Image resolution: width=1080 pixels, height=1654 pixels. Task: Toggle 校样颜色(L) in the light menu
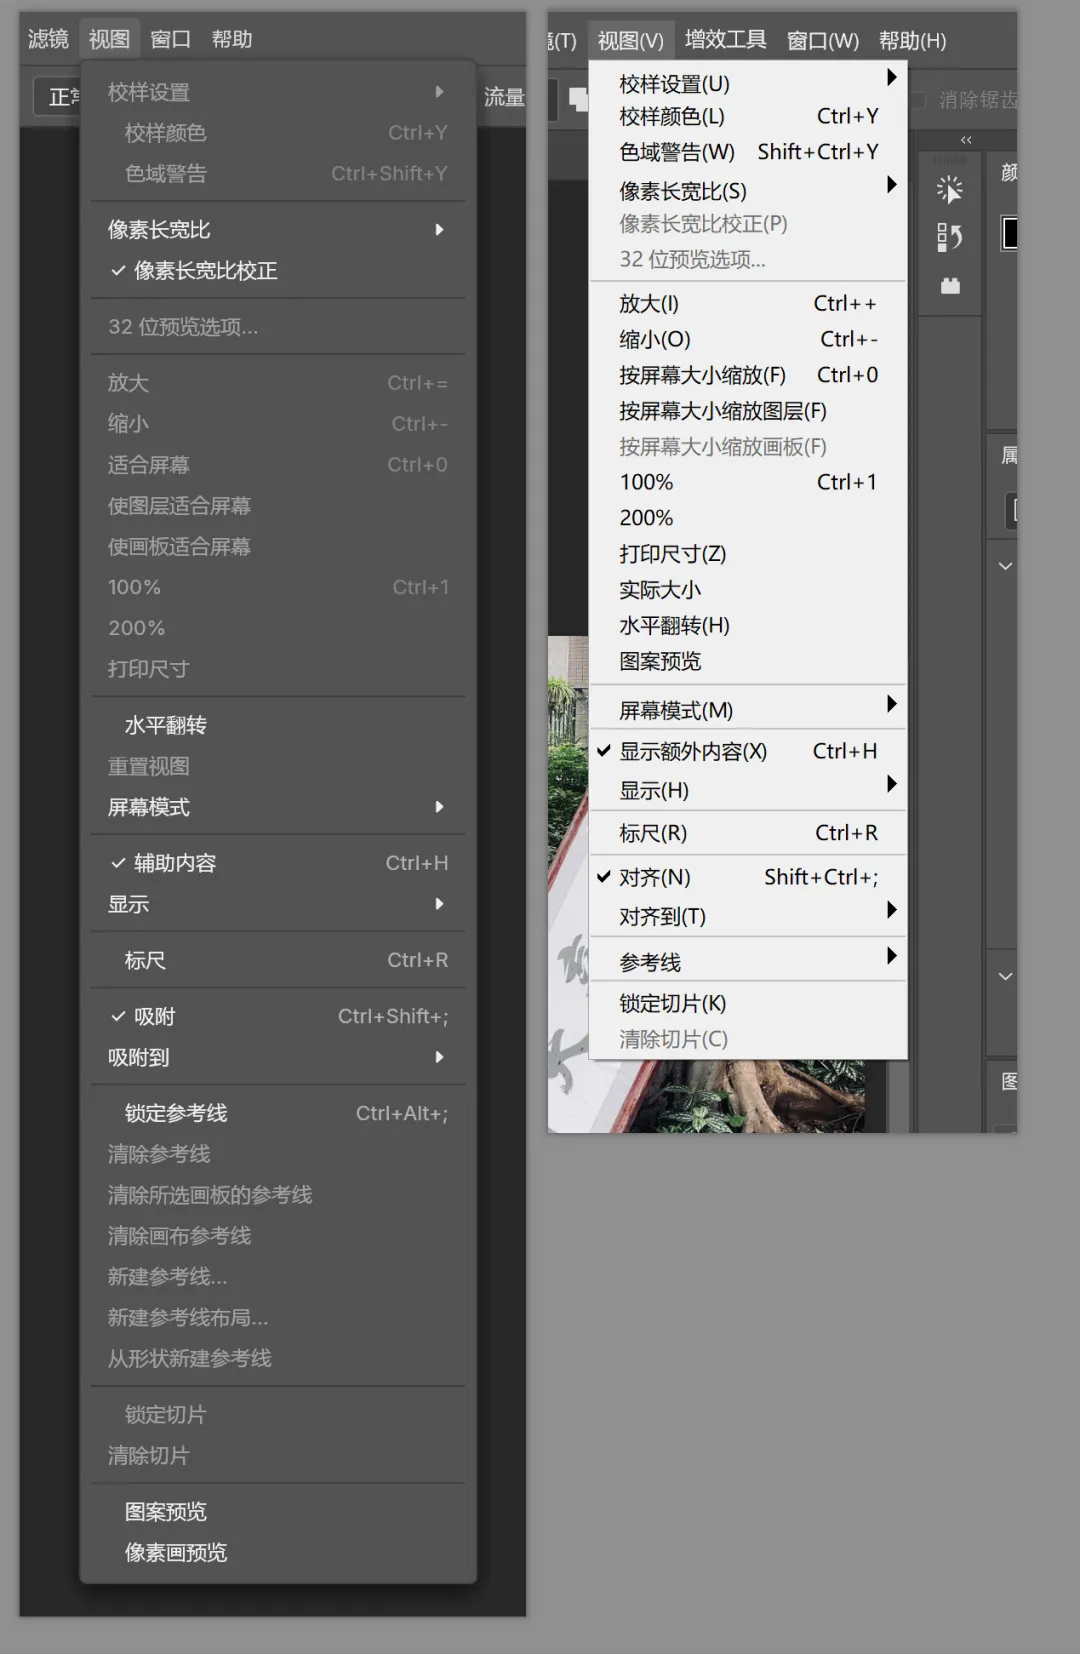pyautogui.click(x=748, y=116)
